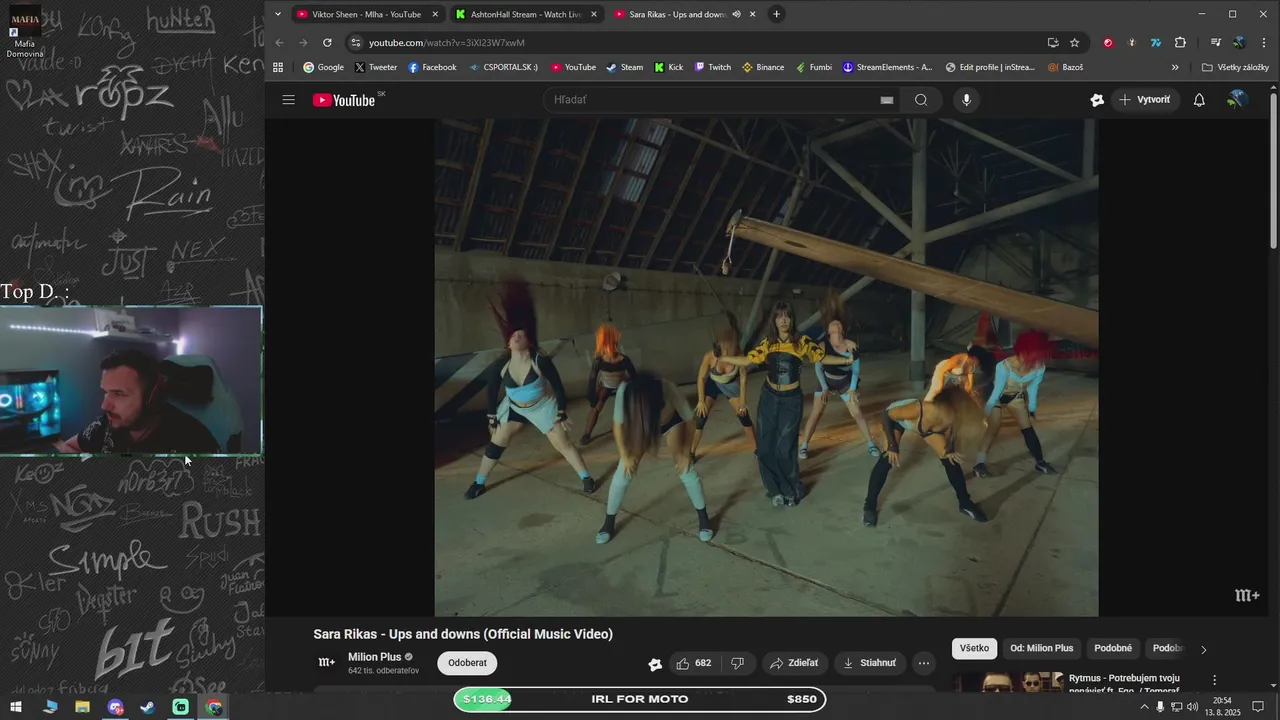Screen dimensions: 1280x720
Task: Open the Chrome apps grid shortcut
Action: [x=278, y=67]
